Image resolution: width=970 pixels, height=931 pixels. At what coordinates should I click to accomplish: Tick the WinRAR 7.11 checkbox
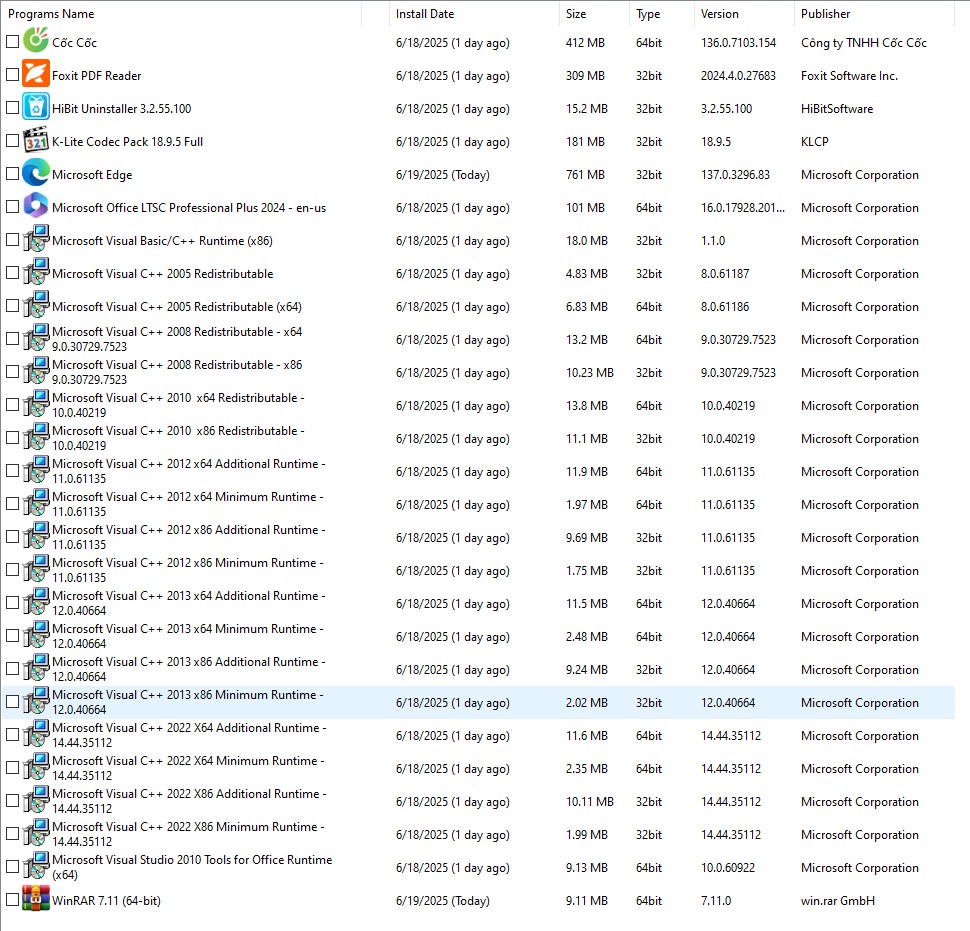[12, 899]
